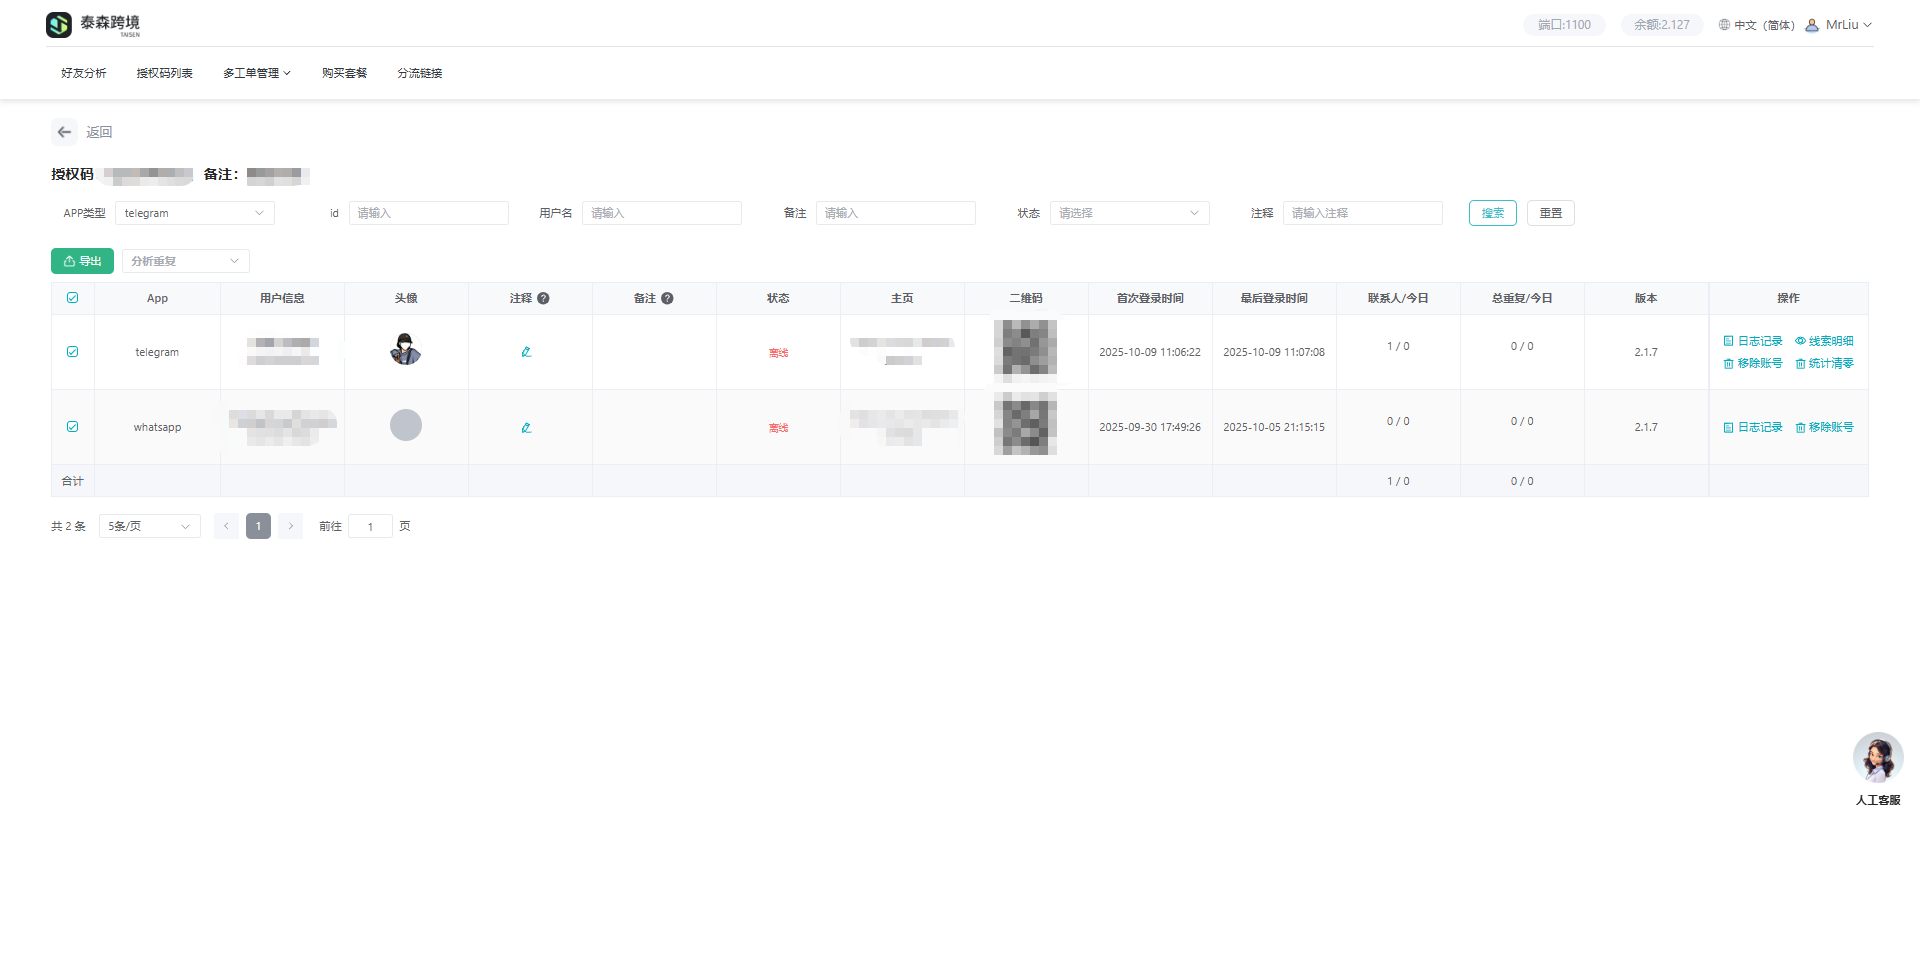The image size is (1920, 953).
Task: Toggle the select-all header checkbox
Action: tap(73, 298)
